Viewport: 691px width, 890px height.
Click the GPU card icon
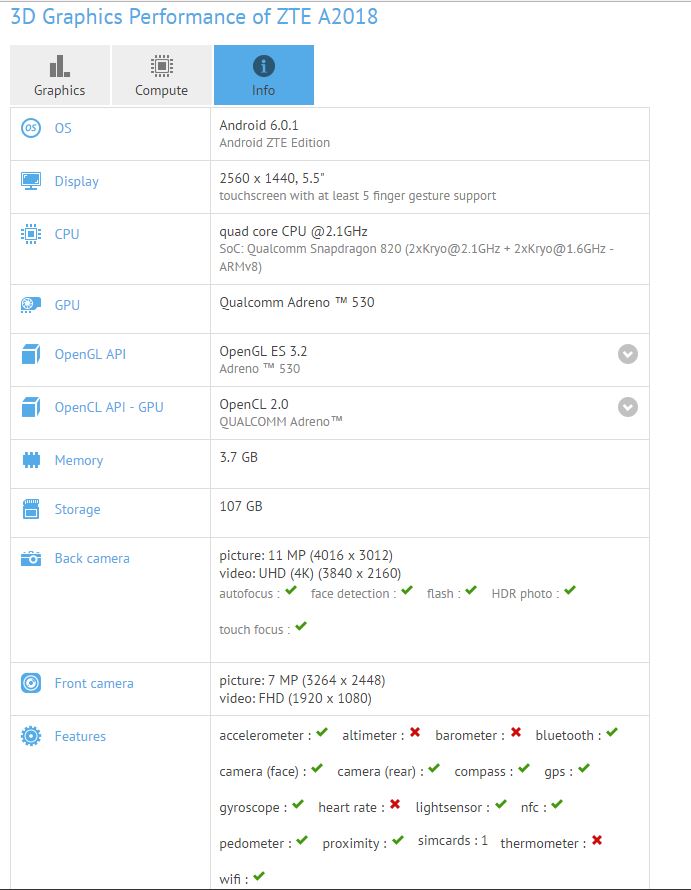(x=31, y=305)
